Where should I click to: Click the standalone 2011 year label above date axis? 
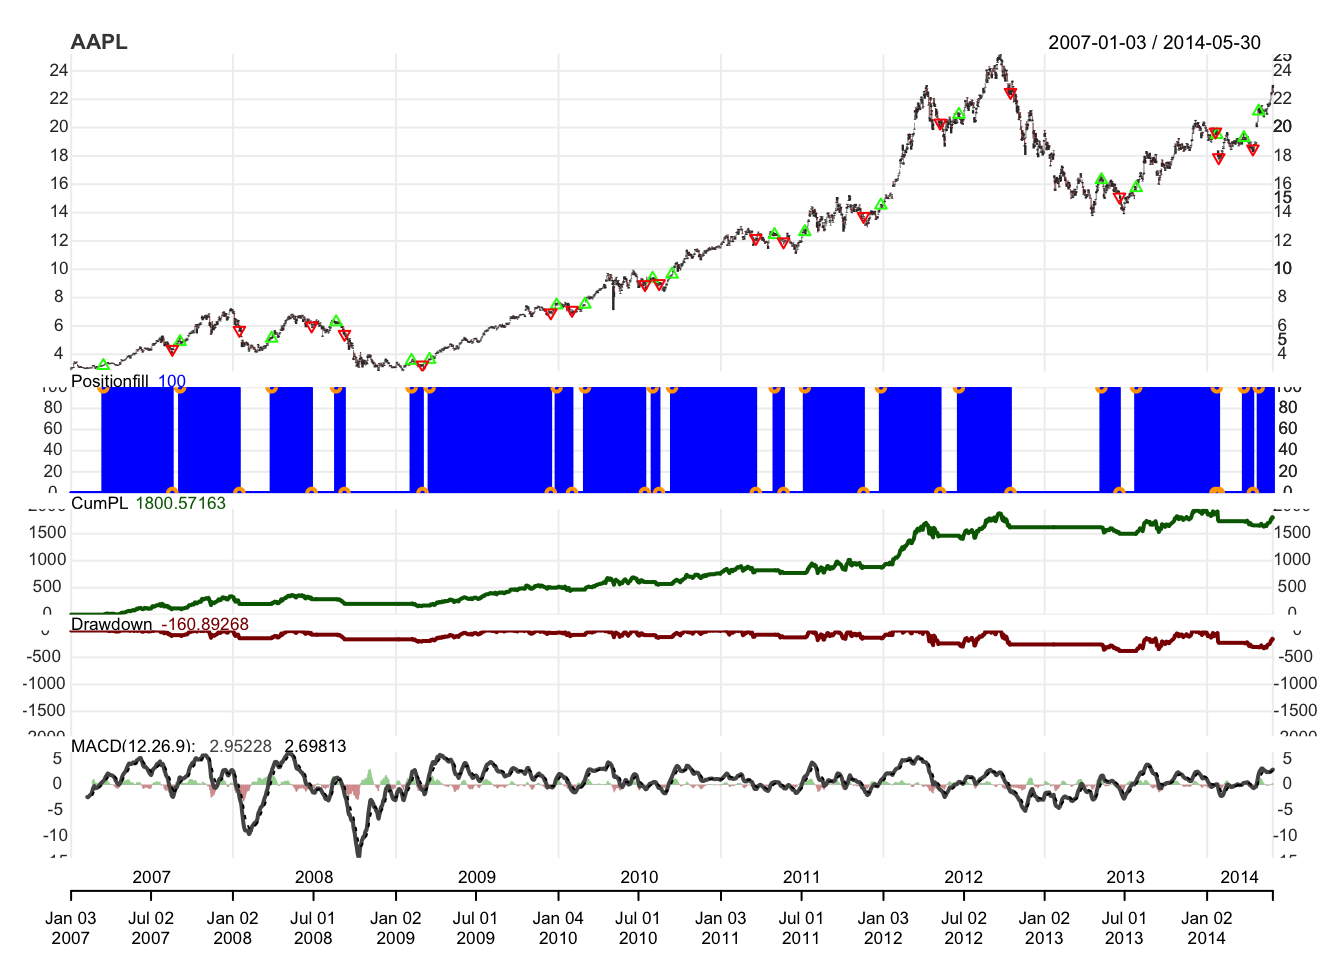click(x=801, y=877)
